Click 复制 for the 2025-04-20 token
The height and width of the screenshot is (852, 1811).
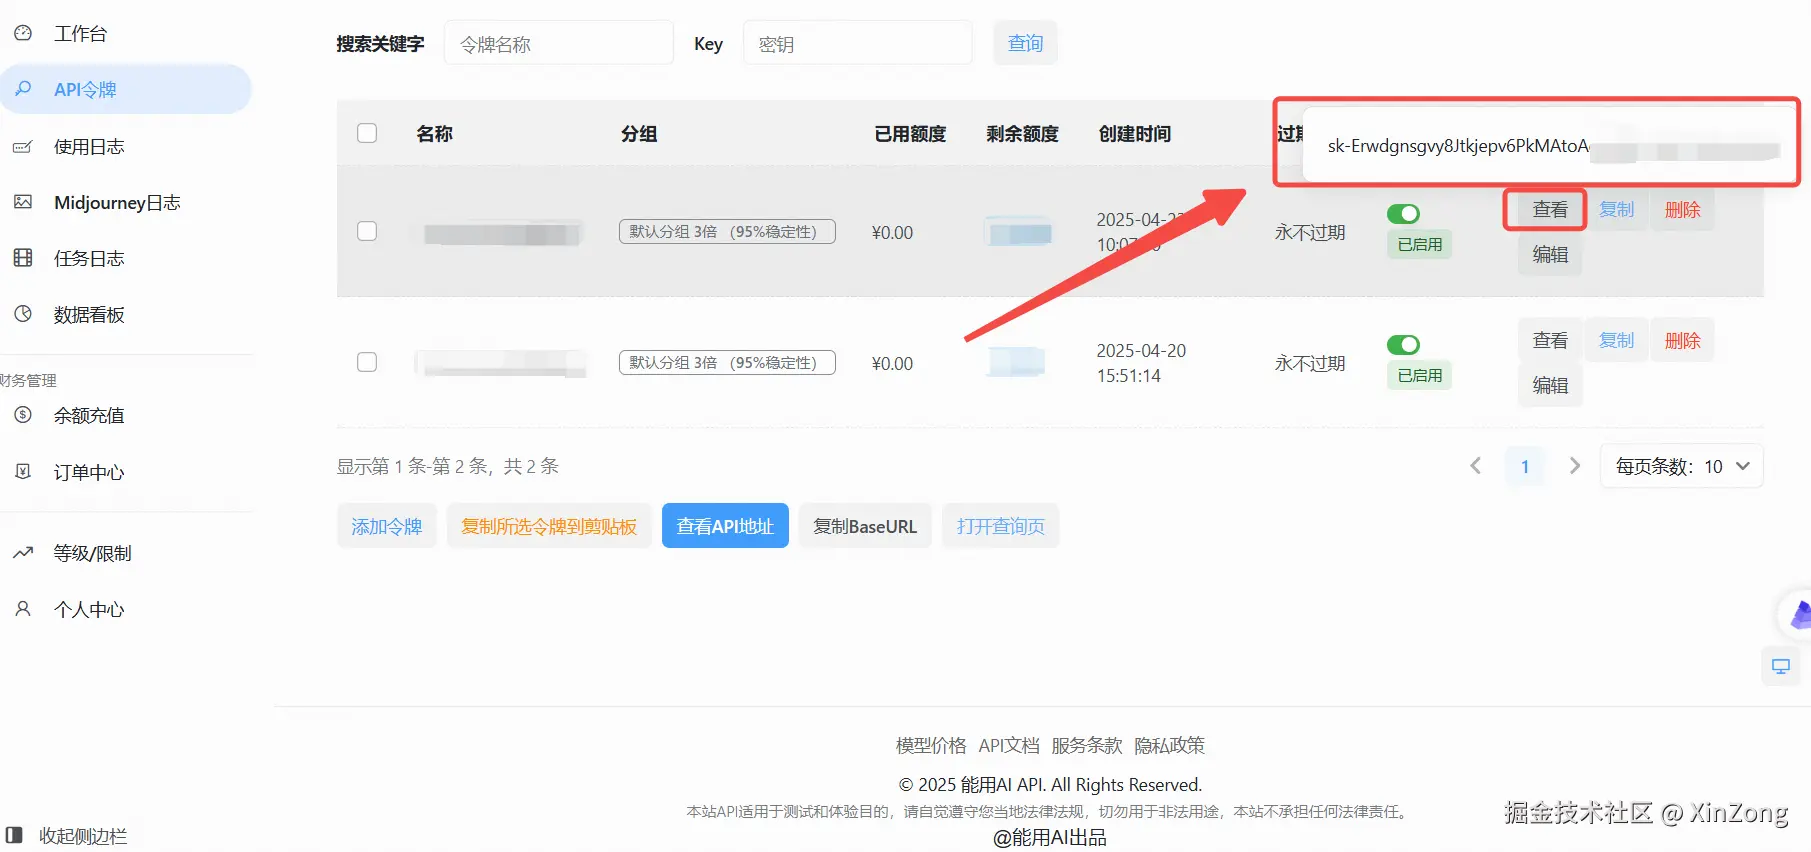tap(1616, 340)
